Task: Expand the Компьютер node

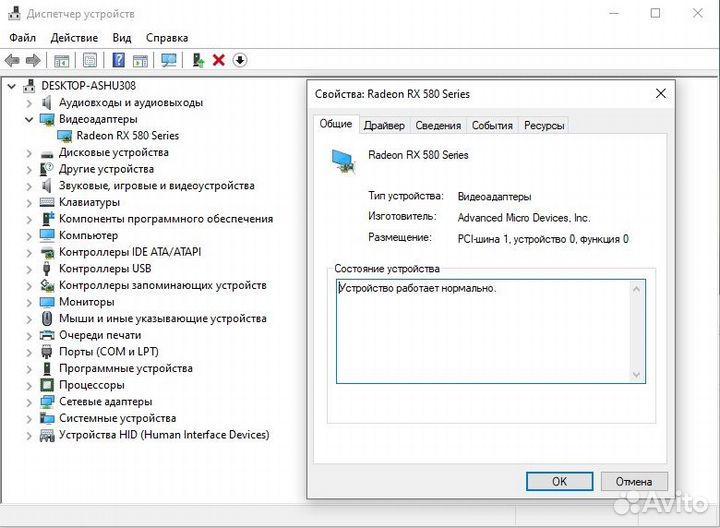Action: coord(29,236)
